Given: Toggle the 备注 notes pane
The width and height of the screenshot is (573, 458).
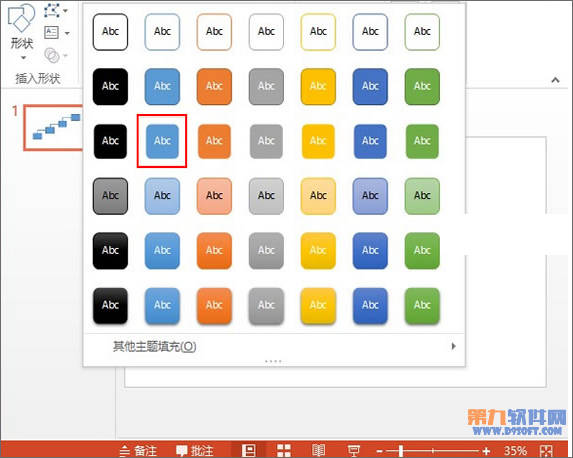Looking at the screenshot, I should tap(138, 451).
